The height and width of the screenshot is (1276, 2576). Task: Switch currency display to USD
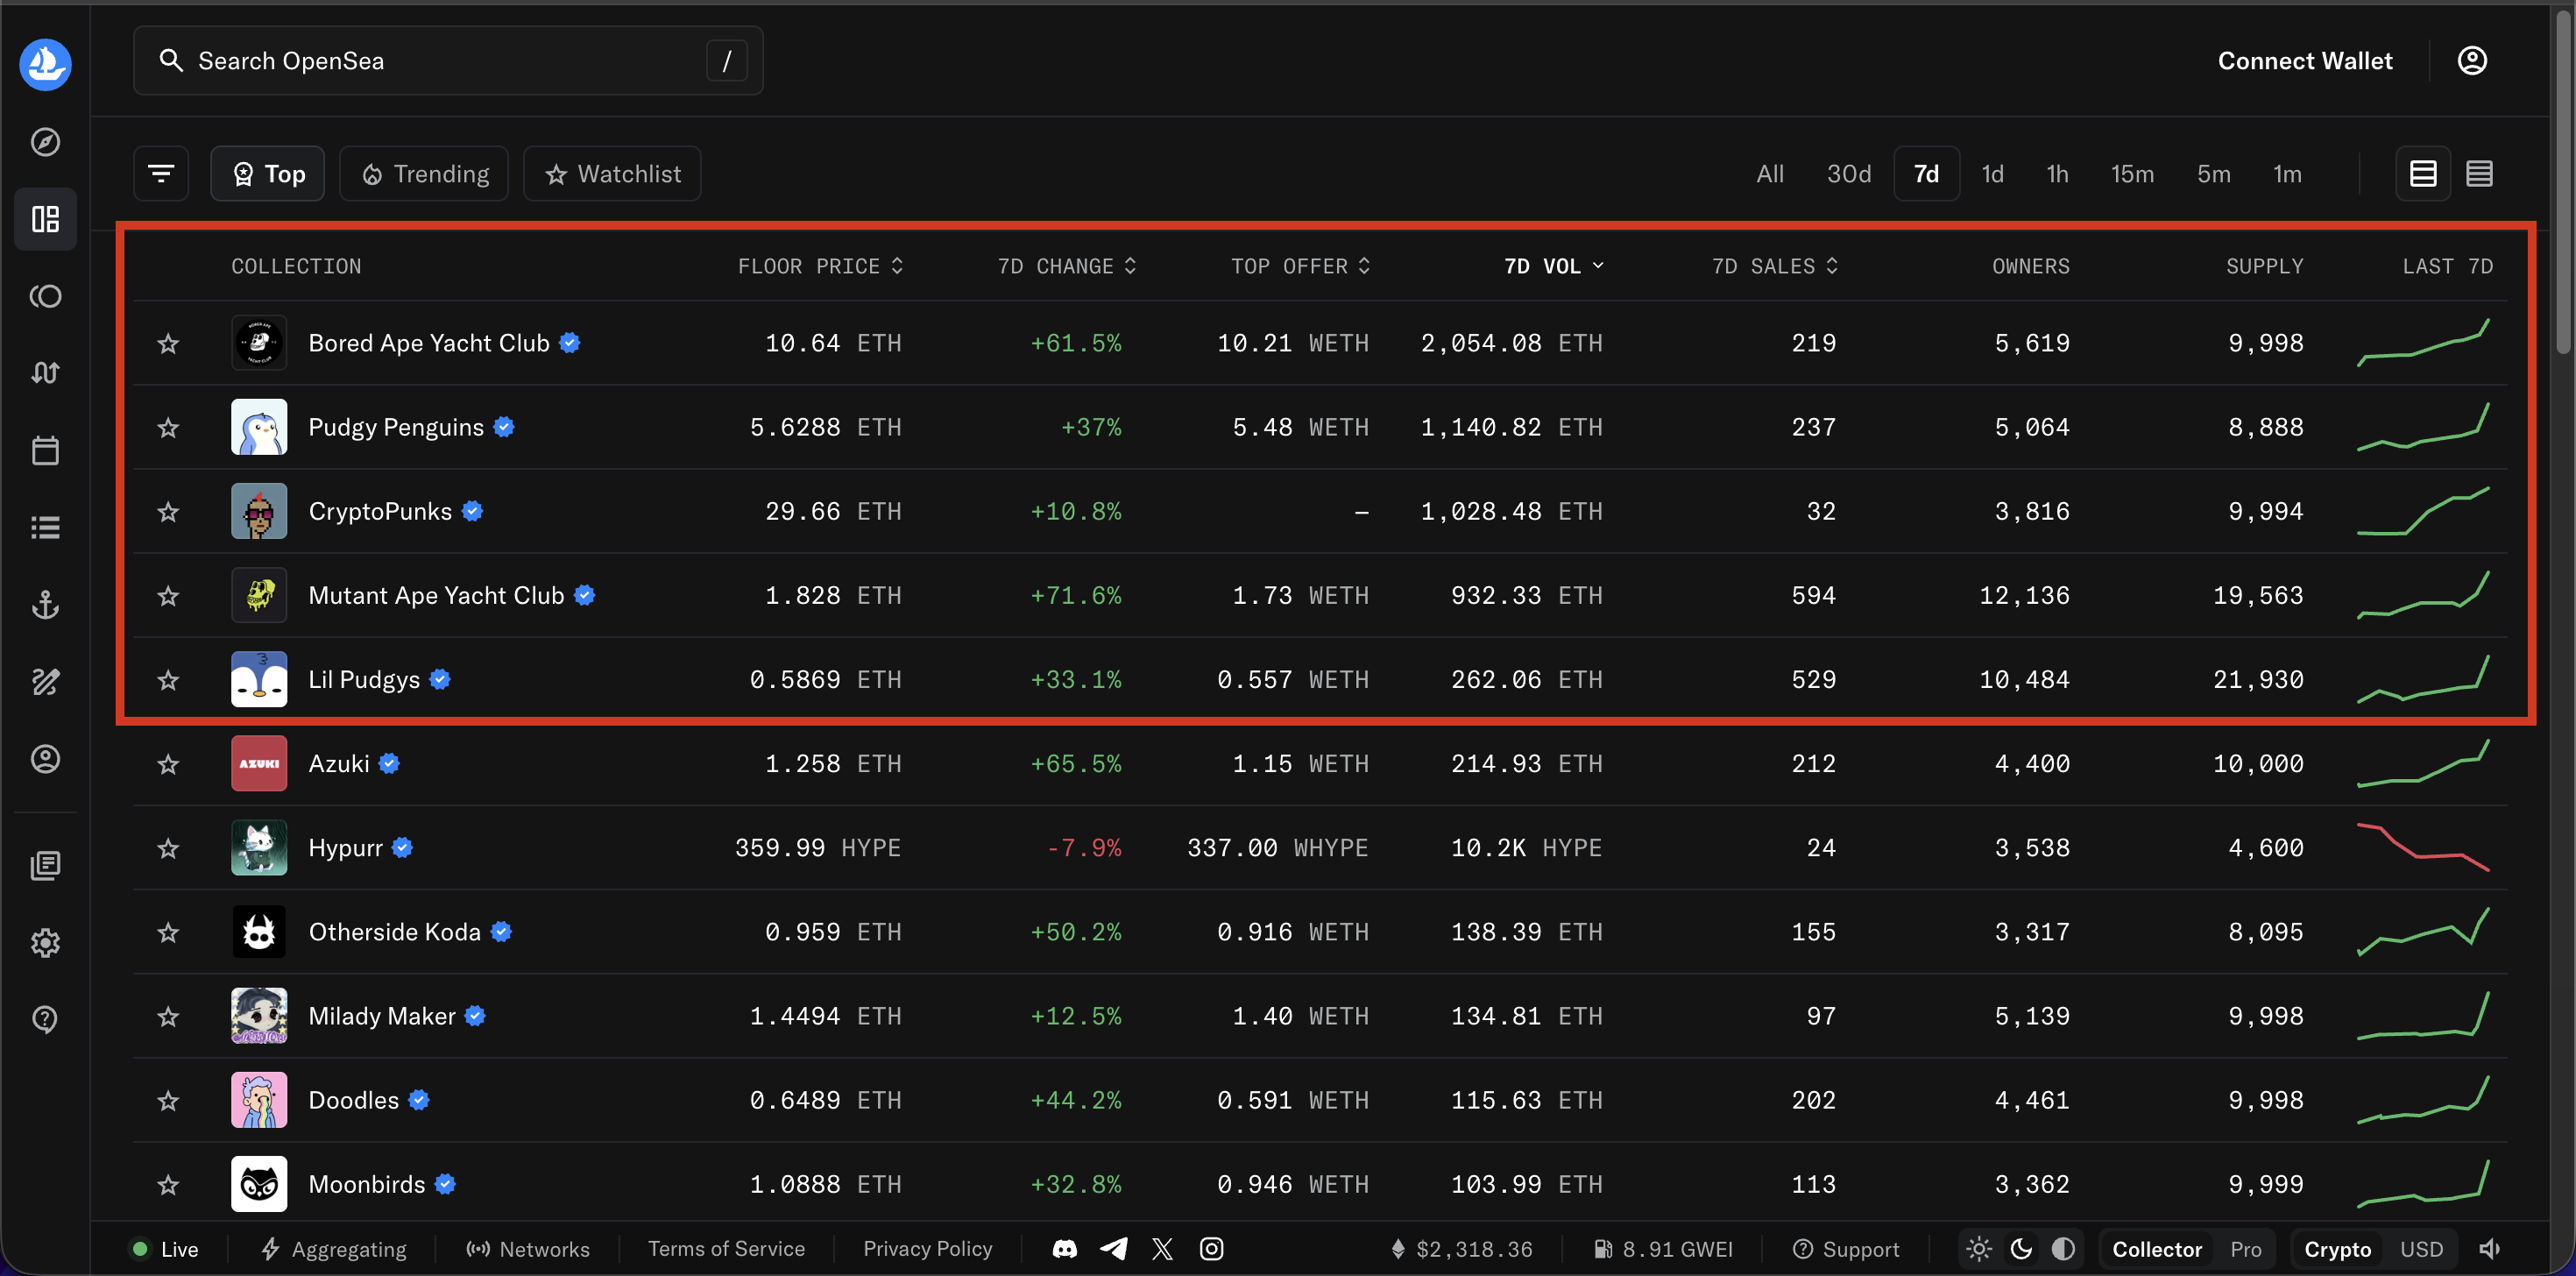click(2421, 1249)
